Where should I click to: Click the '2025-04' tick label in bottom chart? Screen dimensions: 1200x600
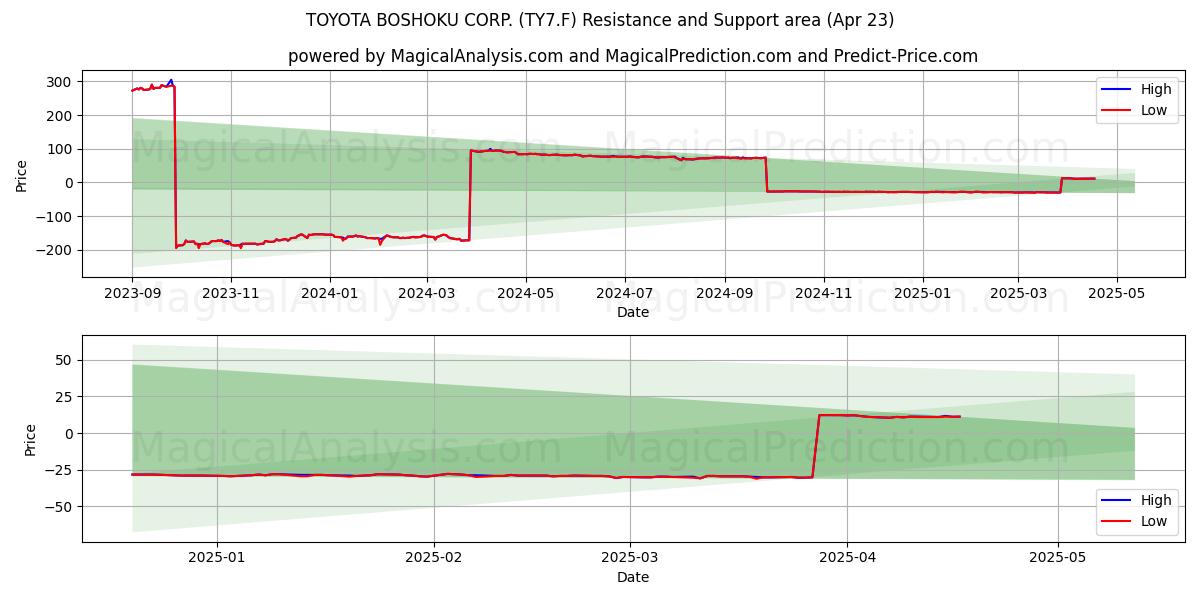847,559
